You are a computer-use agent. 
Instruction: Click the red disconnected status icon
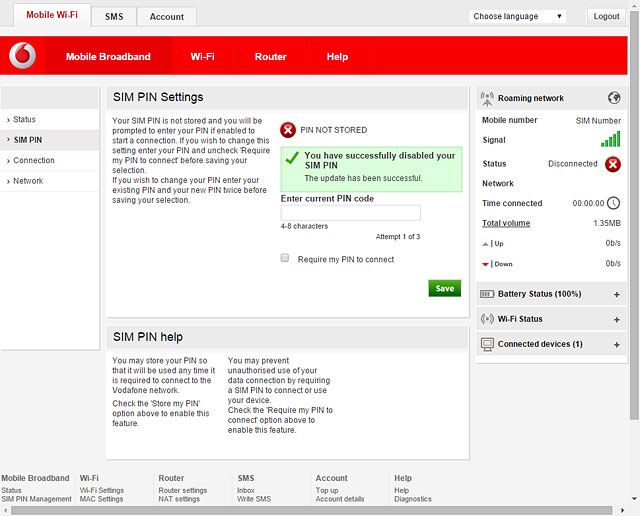click(x=612, y=164)
